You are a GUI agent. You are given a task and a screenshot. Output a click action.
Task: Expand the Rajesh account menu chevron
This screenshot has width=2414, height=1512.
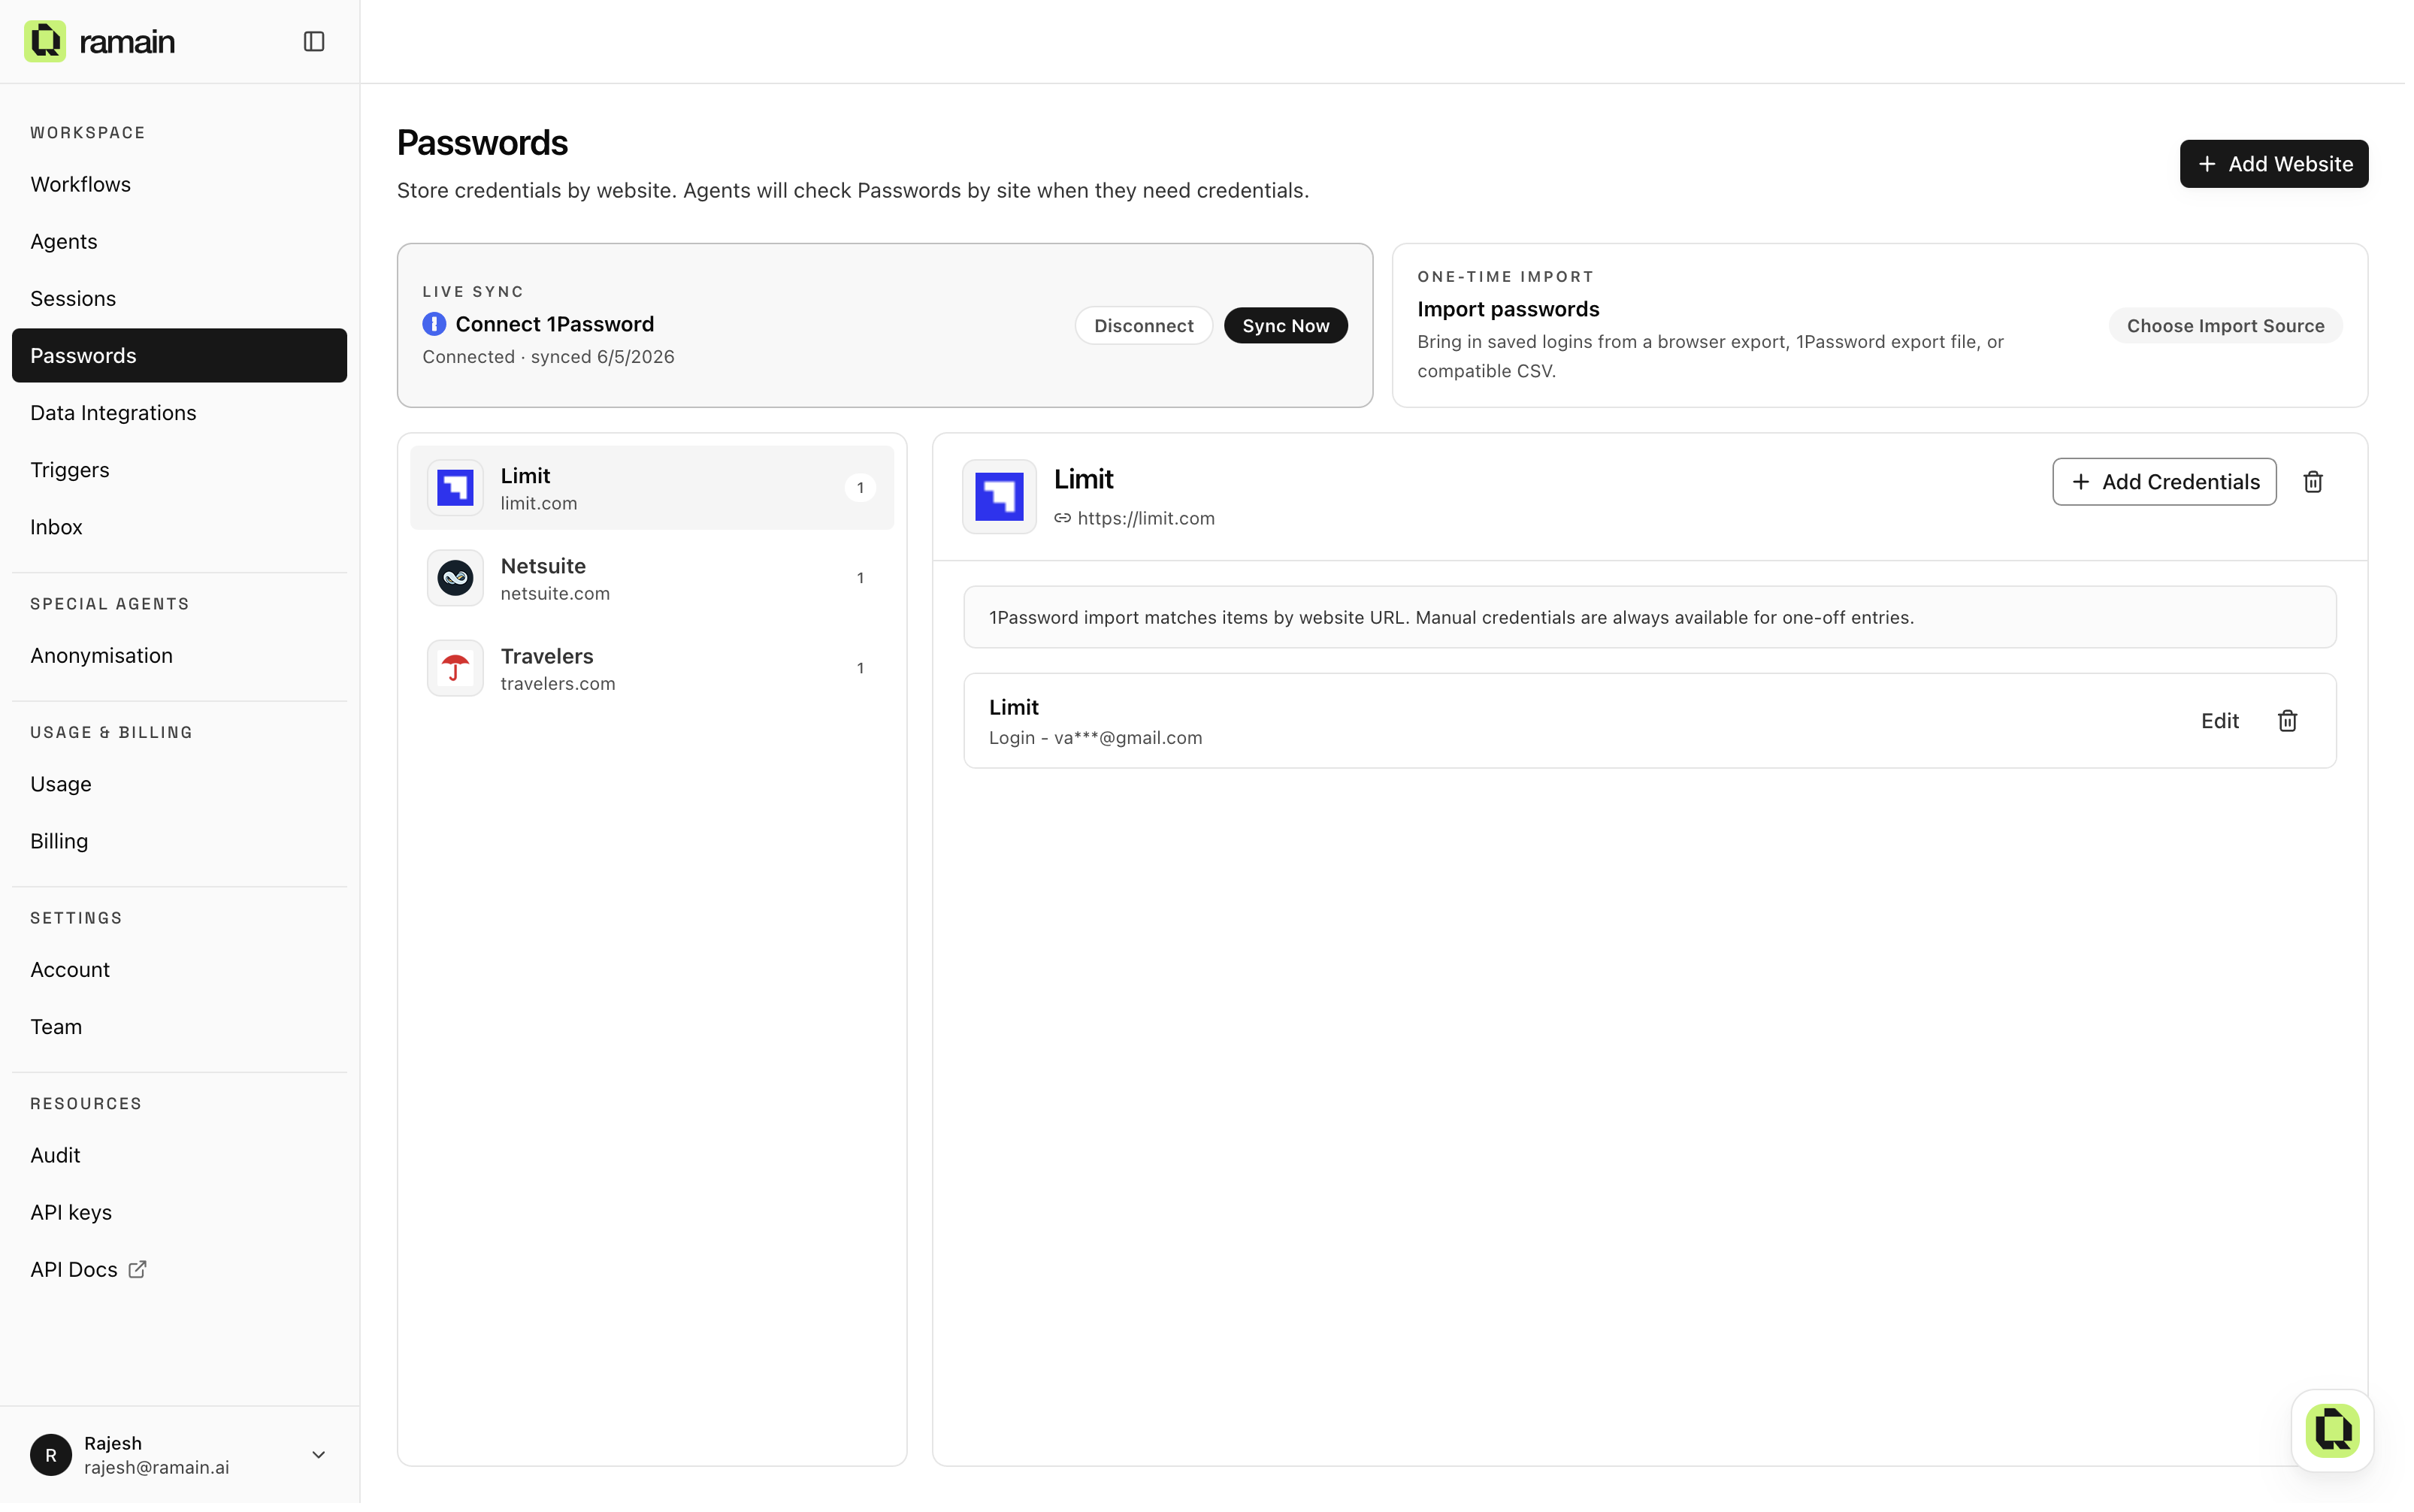[318, 1455]
